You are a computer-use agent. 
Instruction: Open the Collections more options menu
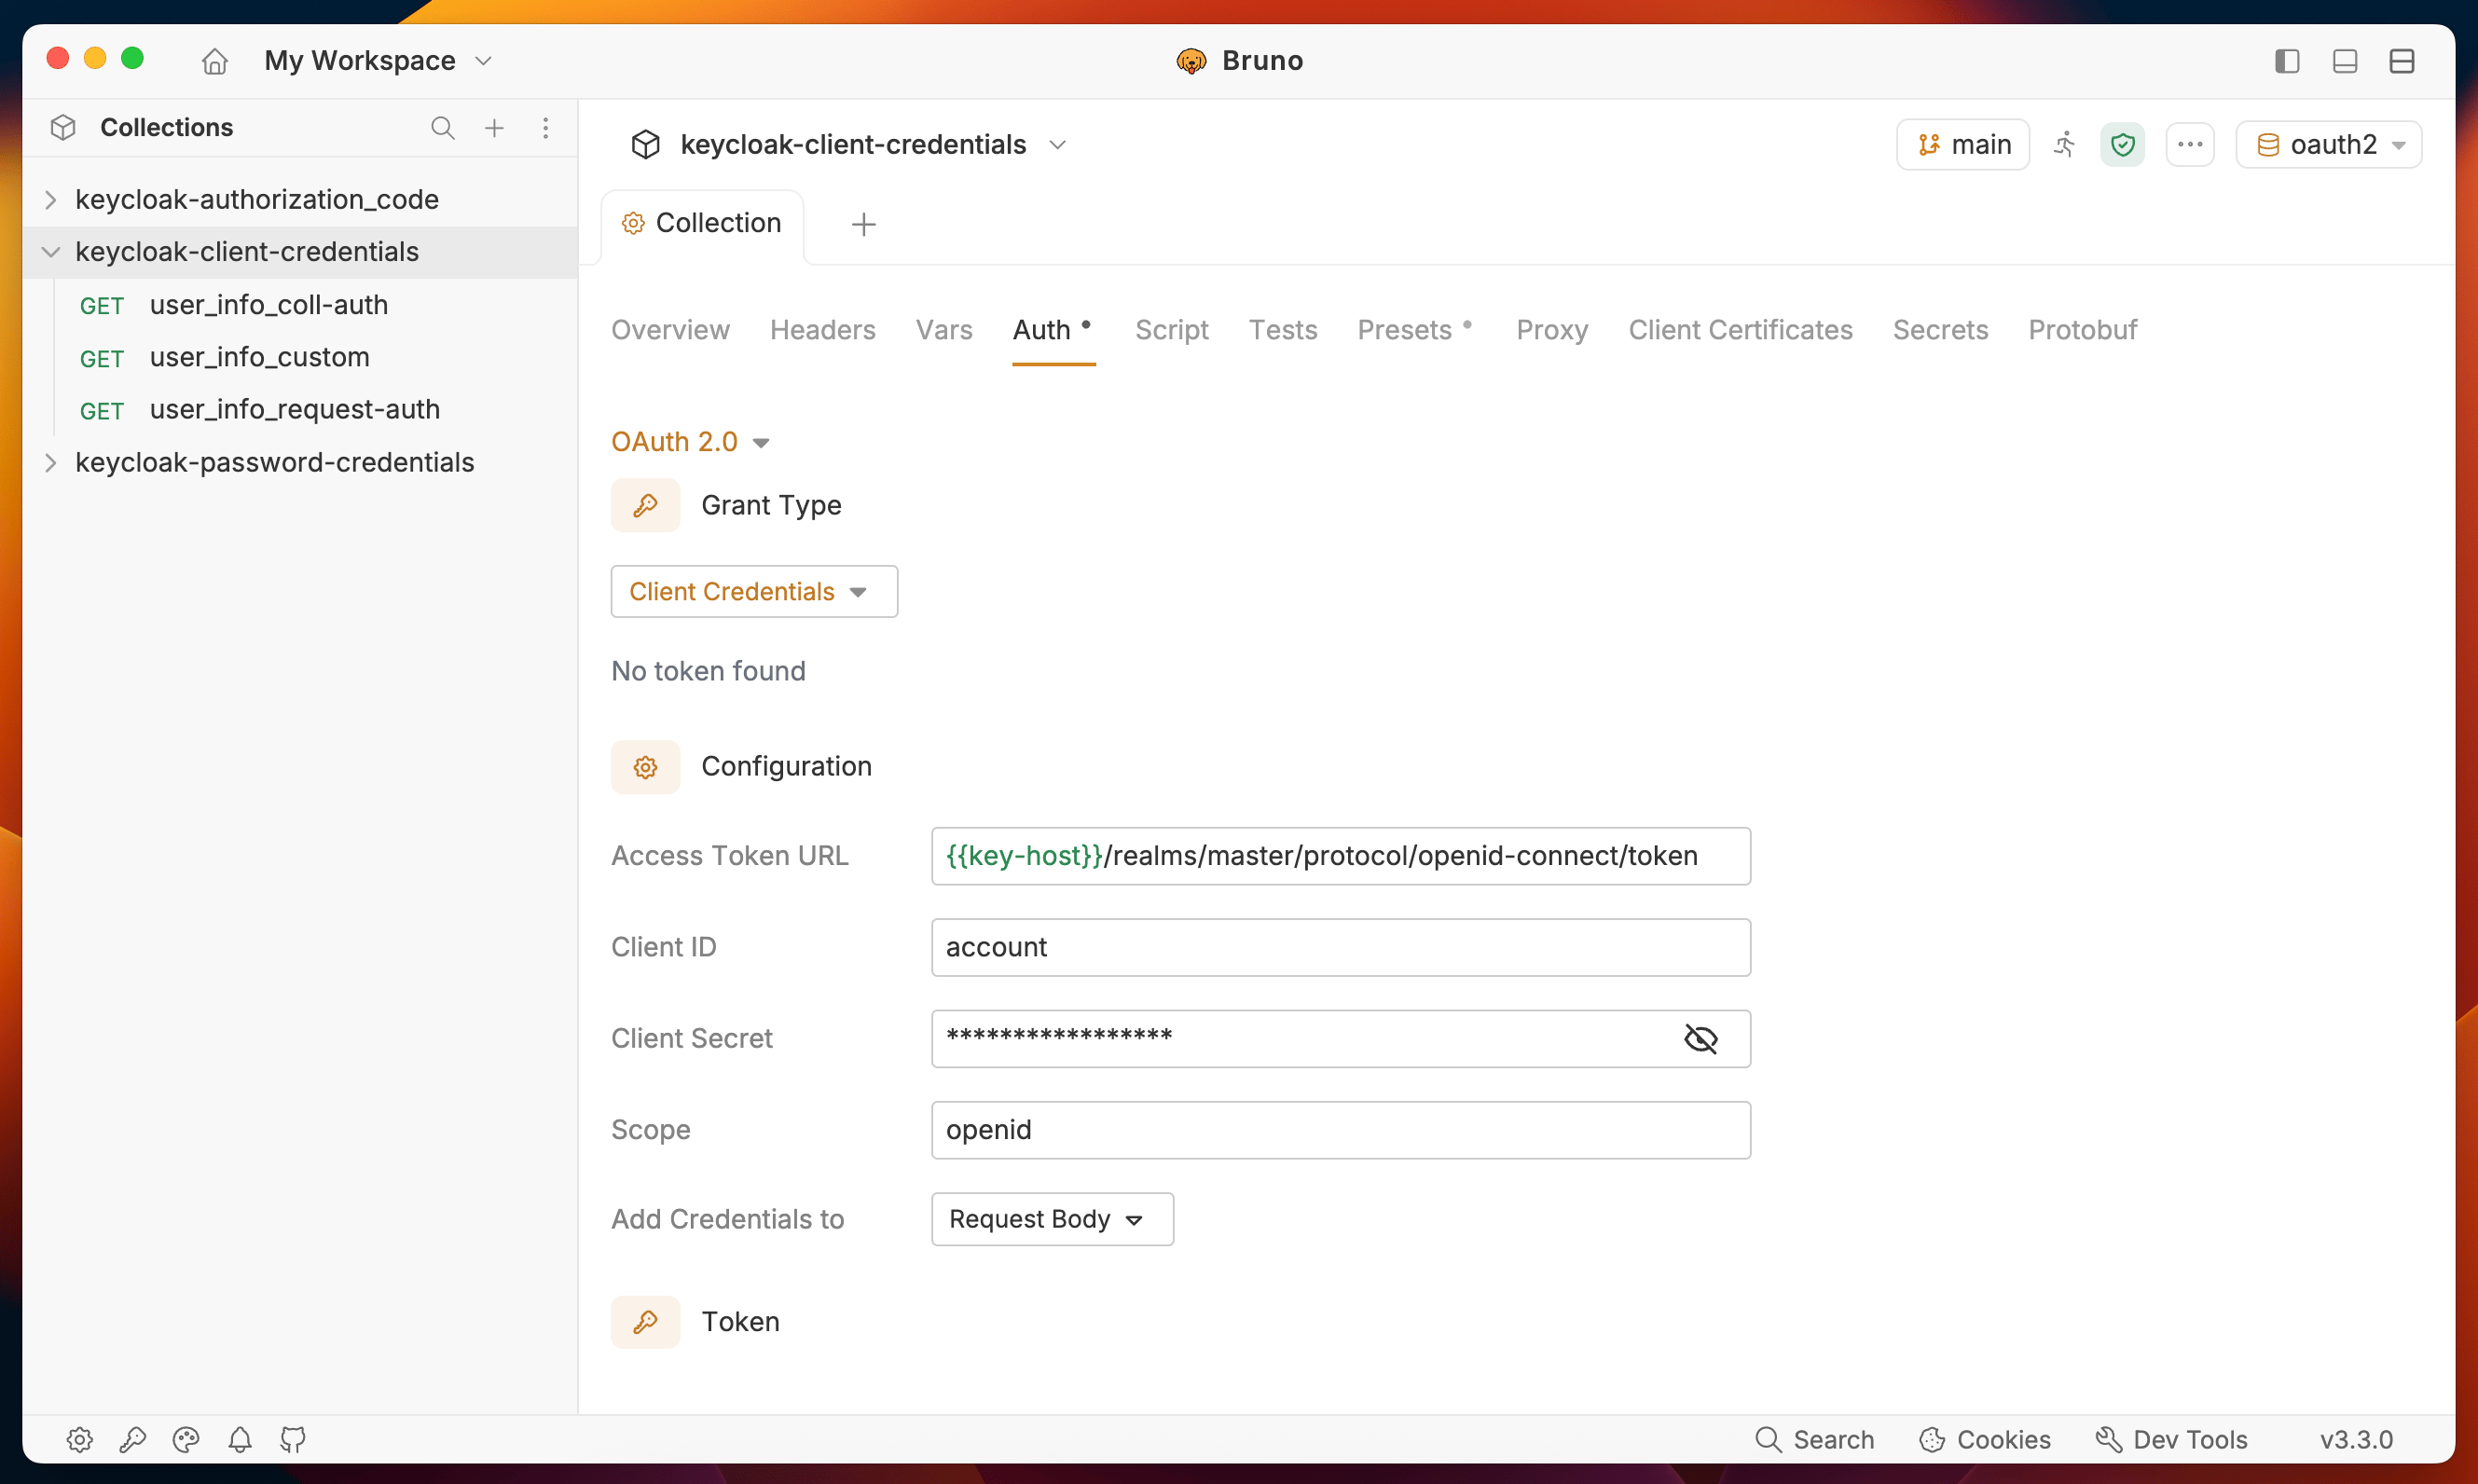pyautogui.click(x=545, y=128)
